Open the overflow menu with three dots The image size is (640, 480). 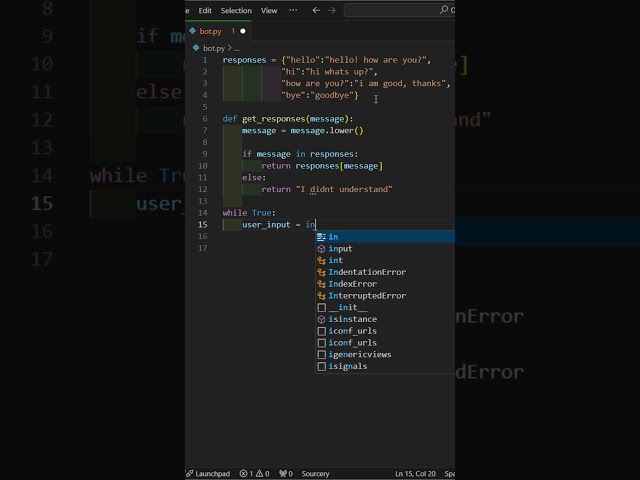pyautogui.click(x=293, y=10)
